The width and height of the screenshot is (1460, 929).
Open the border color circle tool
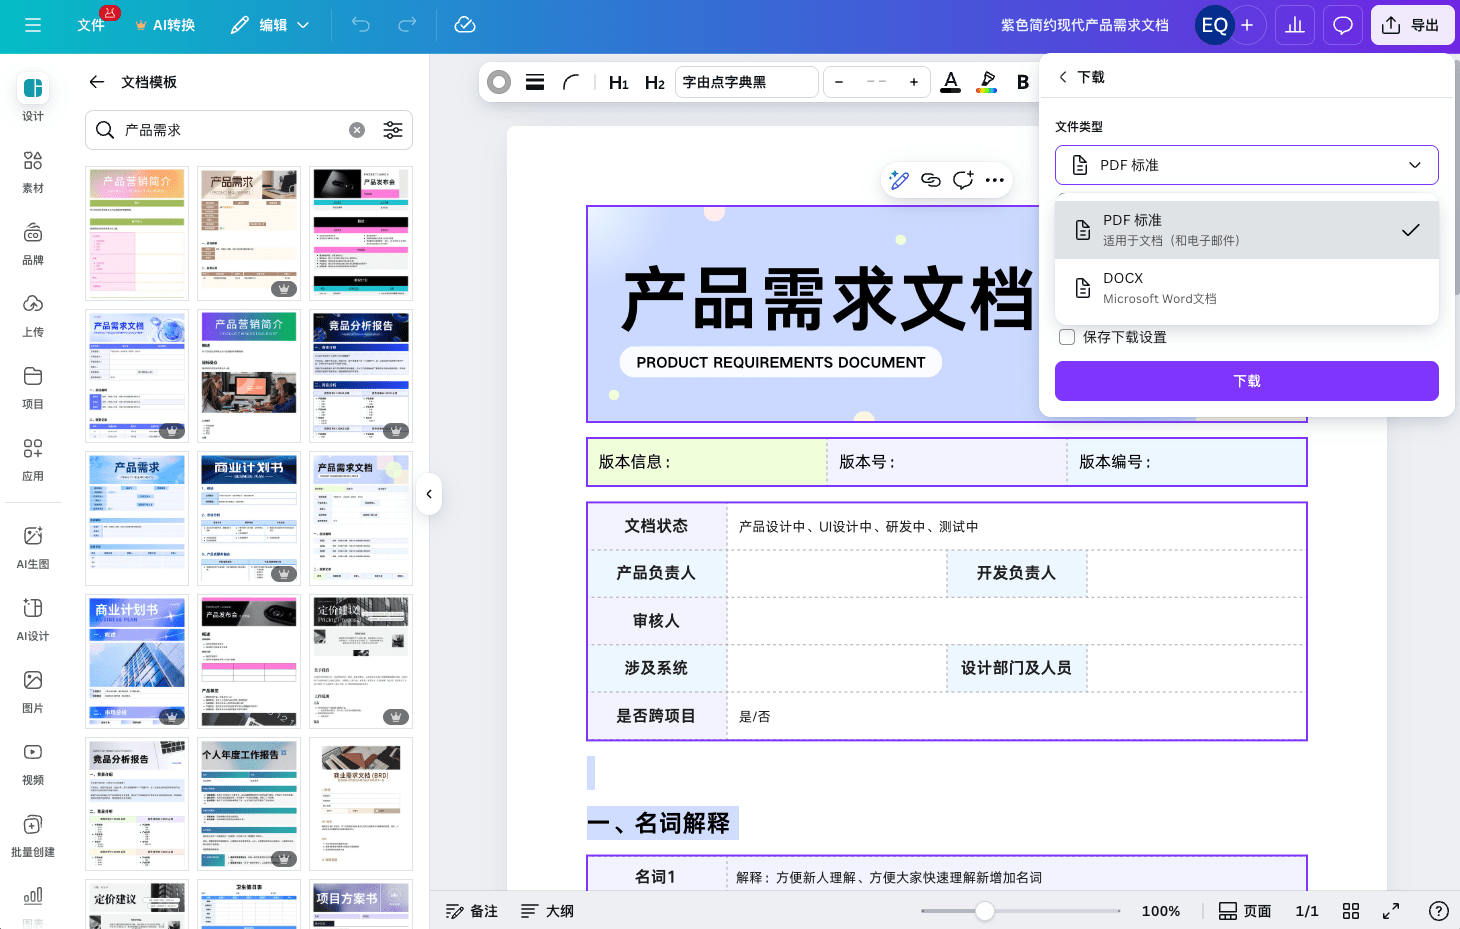(499, 82)
